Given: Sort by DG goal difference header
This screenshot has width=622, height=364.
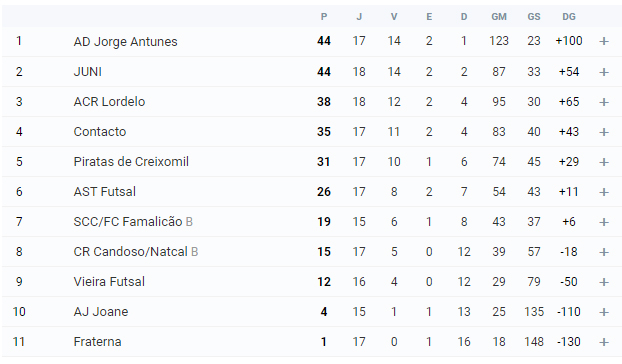Looking at the screenshot, I should coord(568,17).
